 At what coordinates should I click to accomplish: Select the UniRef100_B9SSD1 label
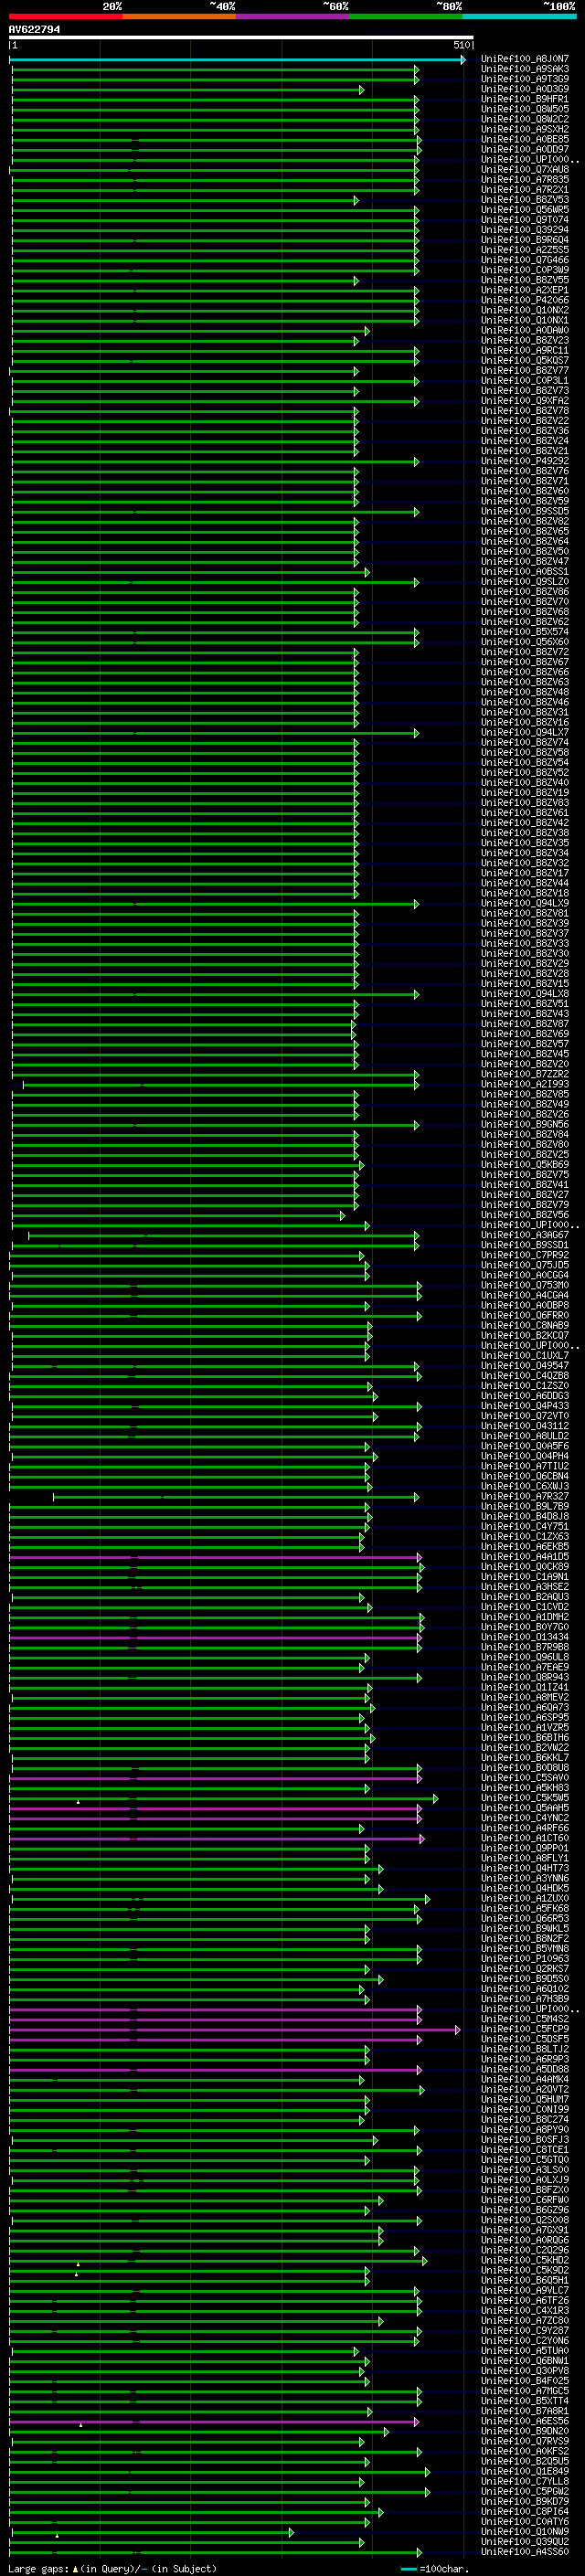525,1246
